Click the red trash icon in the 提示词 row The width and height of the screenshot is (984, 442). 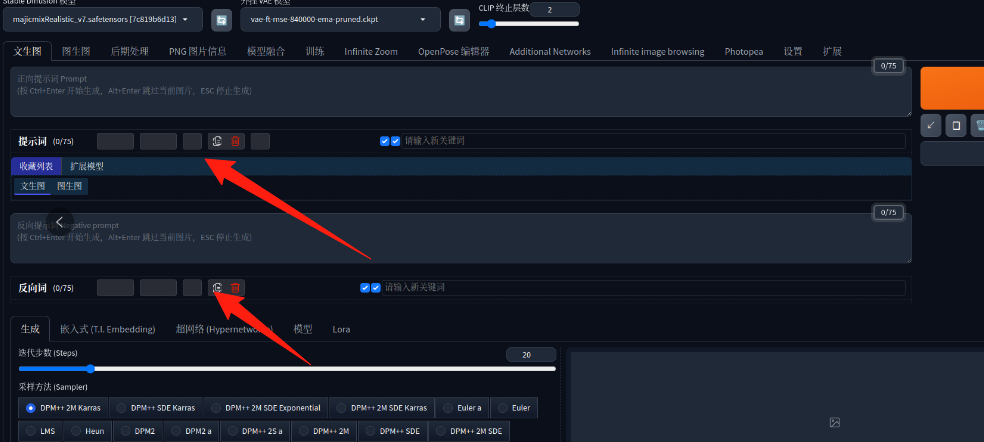tap(236, 141)
